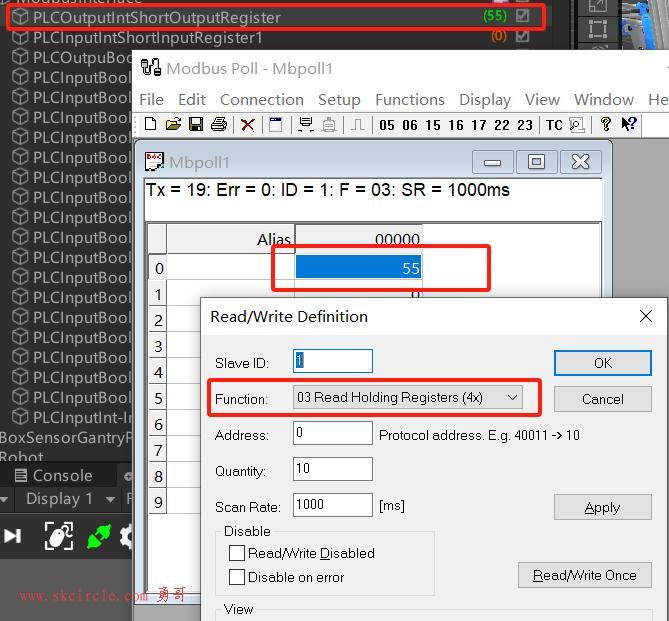This screenshot has width=669, height=621.
Task: Select the cell with value 55
Action: coord(358,267)
